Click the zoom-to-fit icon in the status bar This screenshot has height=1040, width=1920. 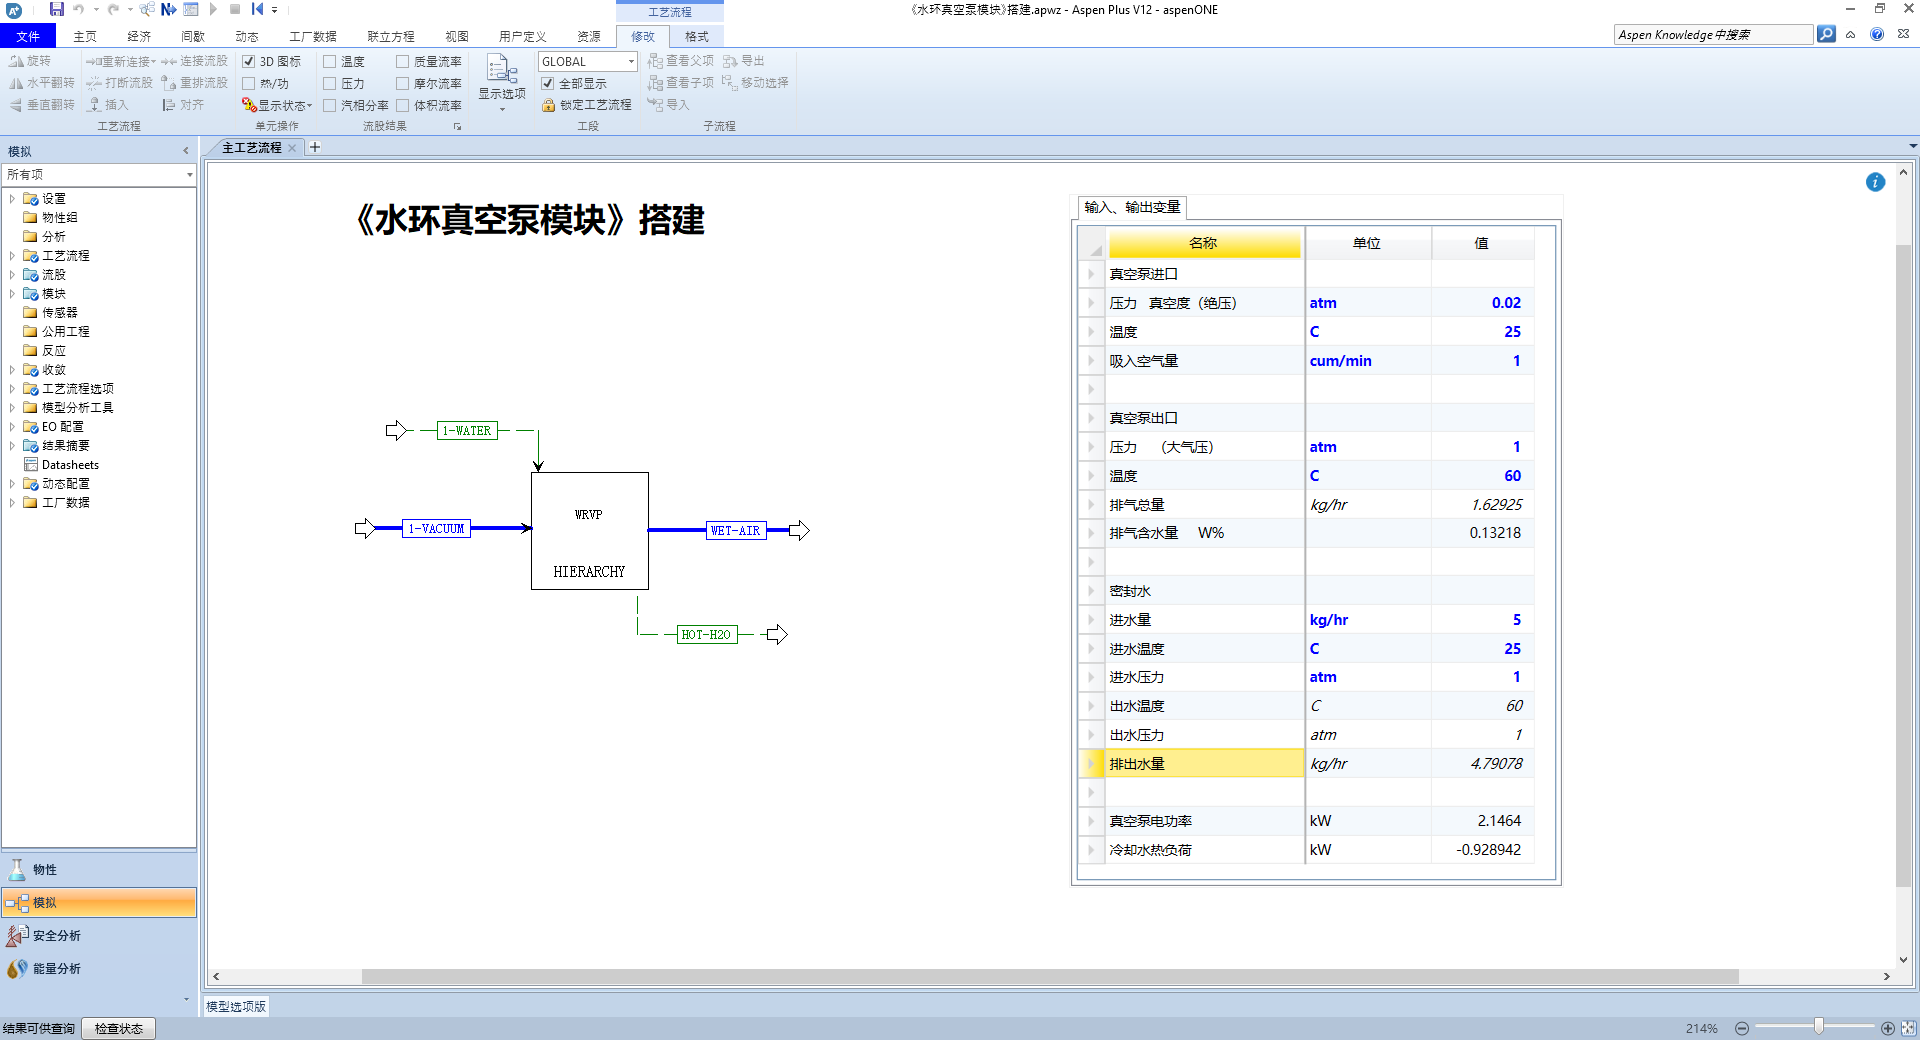tap(1908, 1028)
